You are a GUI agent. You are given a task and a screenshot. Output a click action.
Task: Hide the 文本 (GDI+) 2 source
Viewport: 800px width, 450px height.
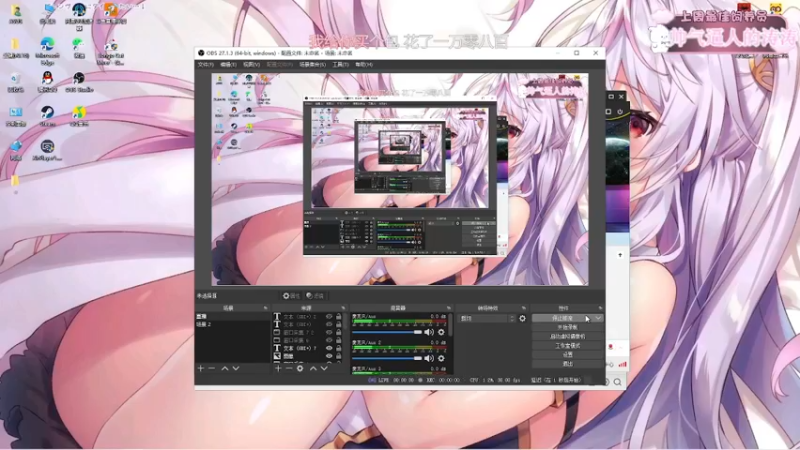tap(329, 317)
